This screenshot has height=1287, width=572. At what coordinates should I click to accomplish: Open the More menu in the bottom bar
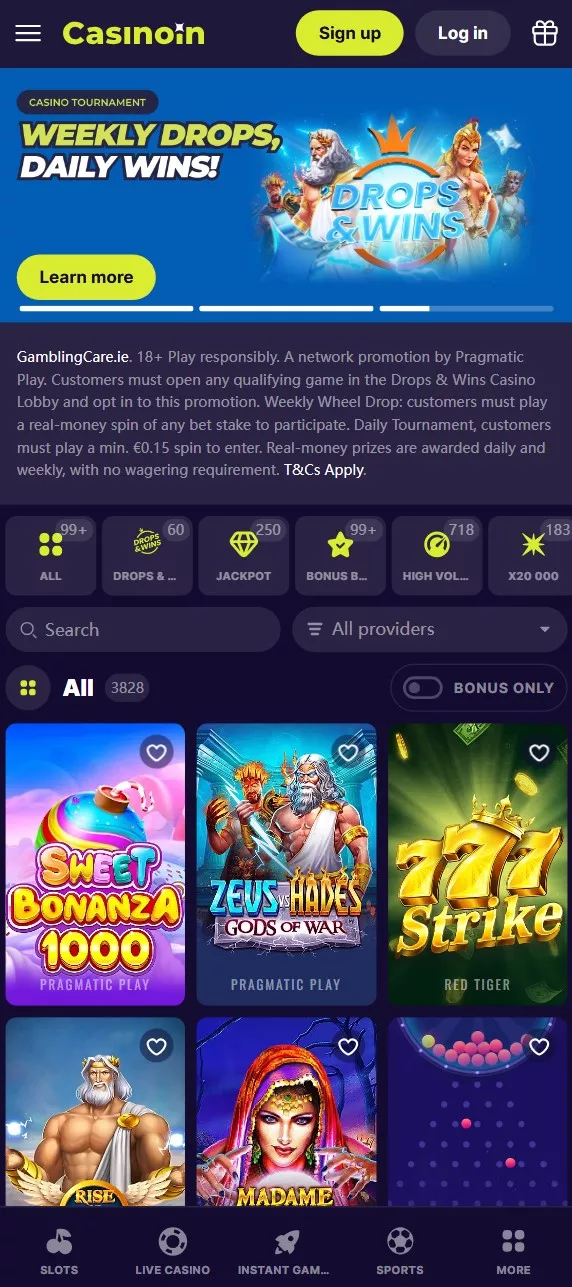513,1251
